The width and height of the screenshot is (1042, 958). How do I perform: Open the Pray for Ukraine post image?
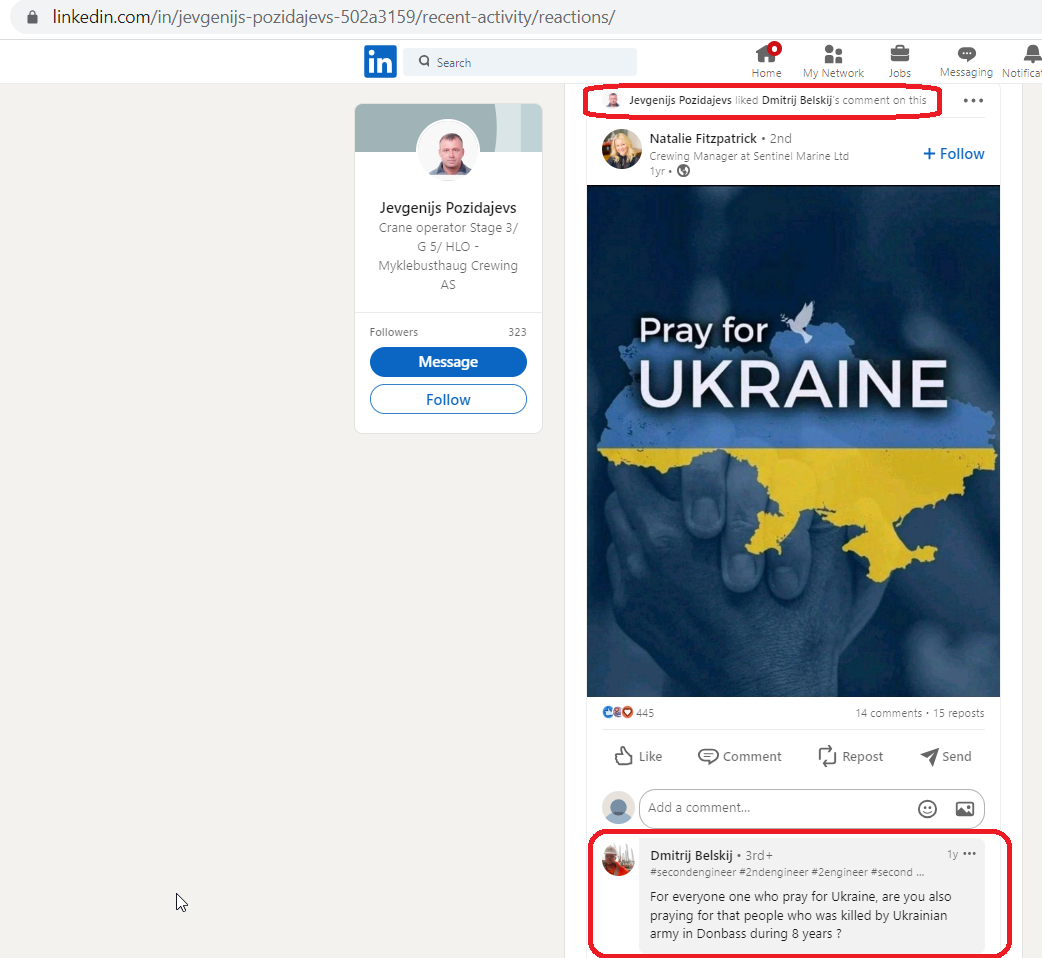coord(793,441)
